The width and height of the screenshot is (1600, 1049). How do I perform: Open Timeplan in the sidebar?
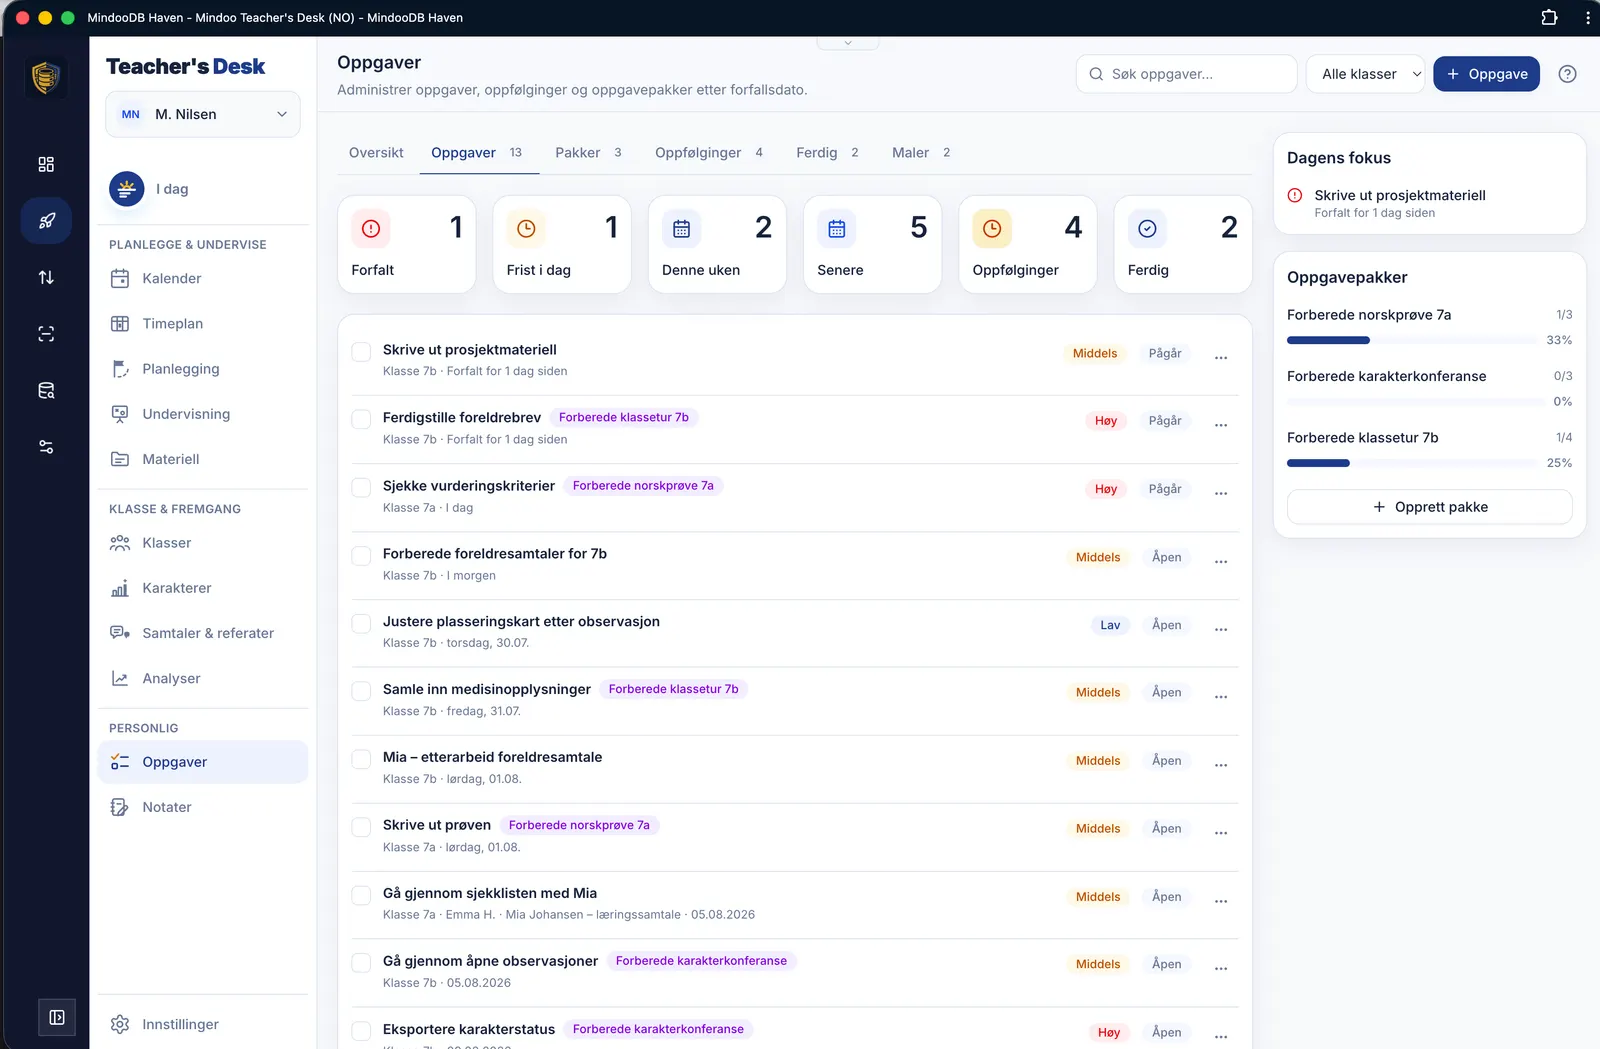pos(203,323)
